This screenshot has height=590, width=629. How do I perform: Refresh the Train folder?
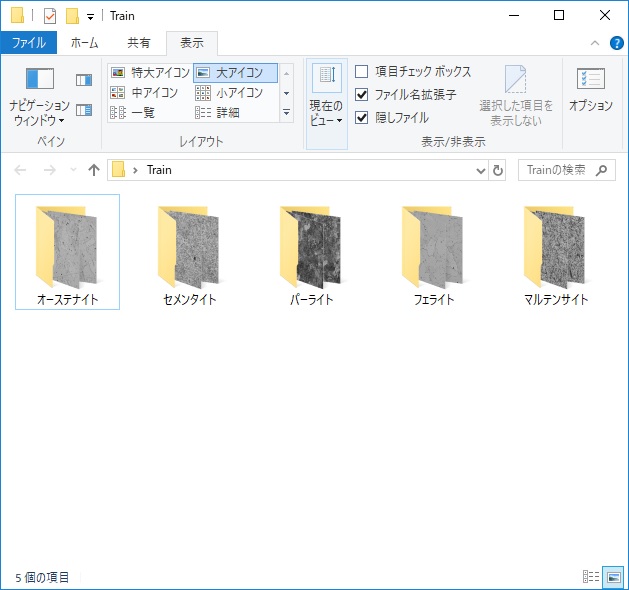(x=498, y=170)
